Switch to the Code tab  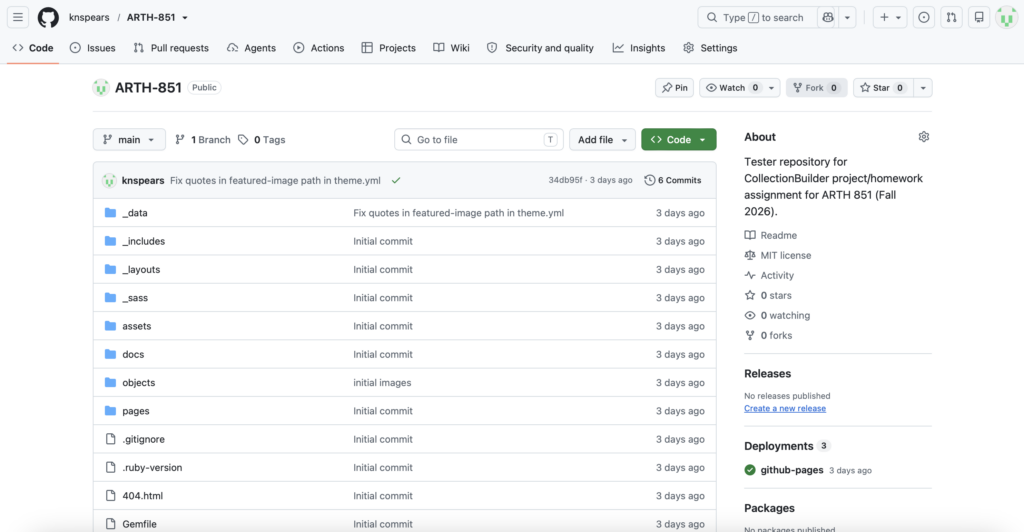pyautogui.click(x=33, y=48)
